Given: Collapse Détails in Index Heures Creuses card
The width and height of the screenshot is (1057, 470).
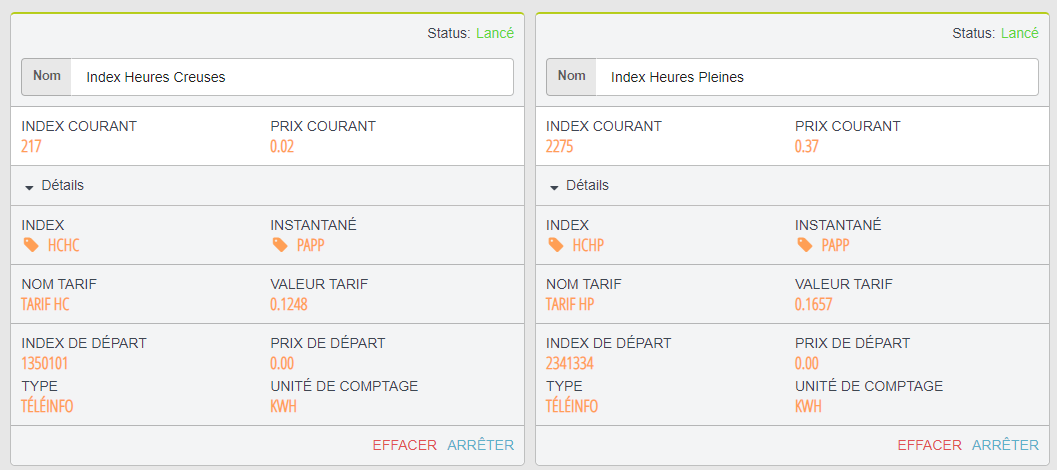Looking at the screenshot, I should 54,186.
